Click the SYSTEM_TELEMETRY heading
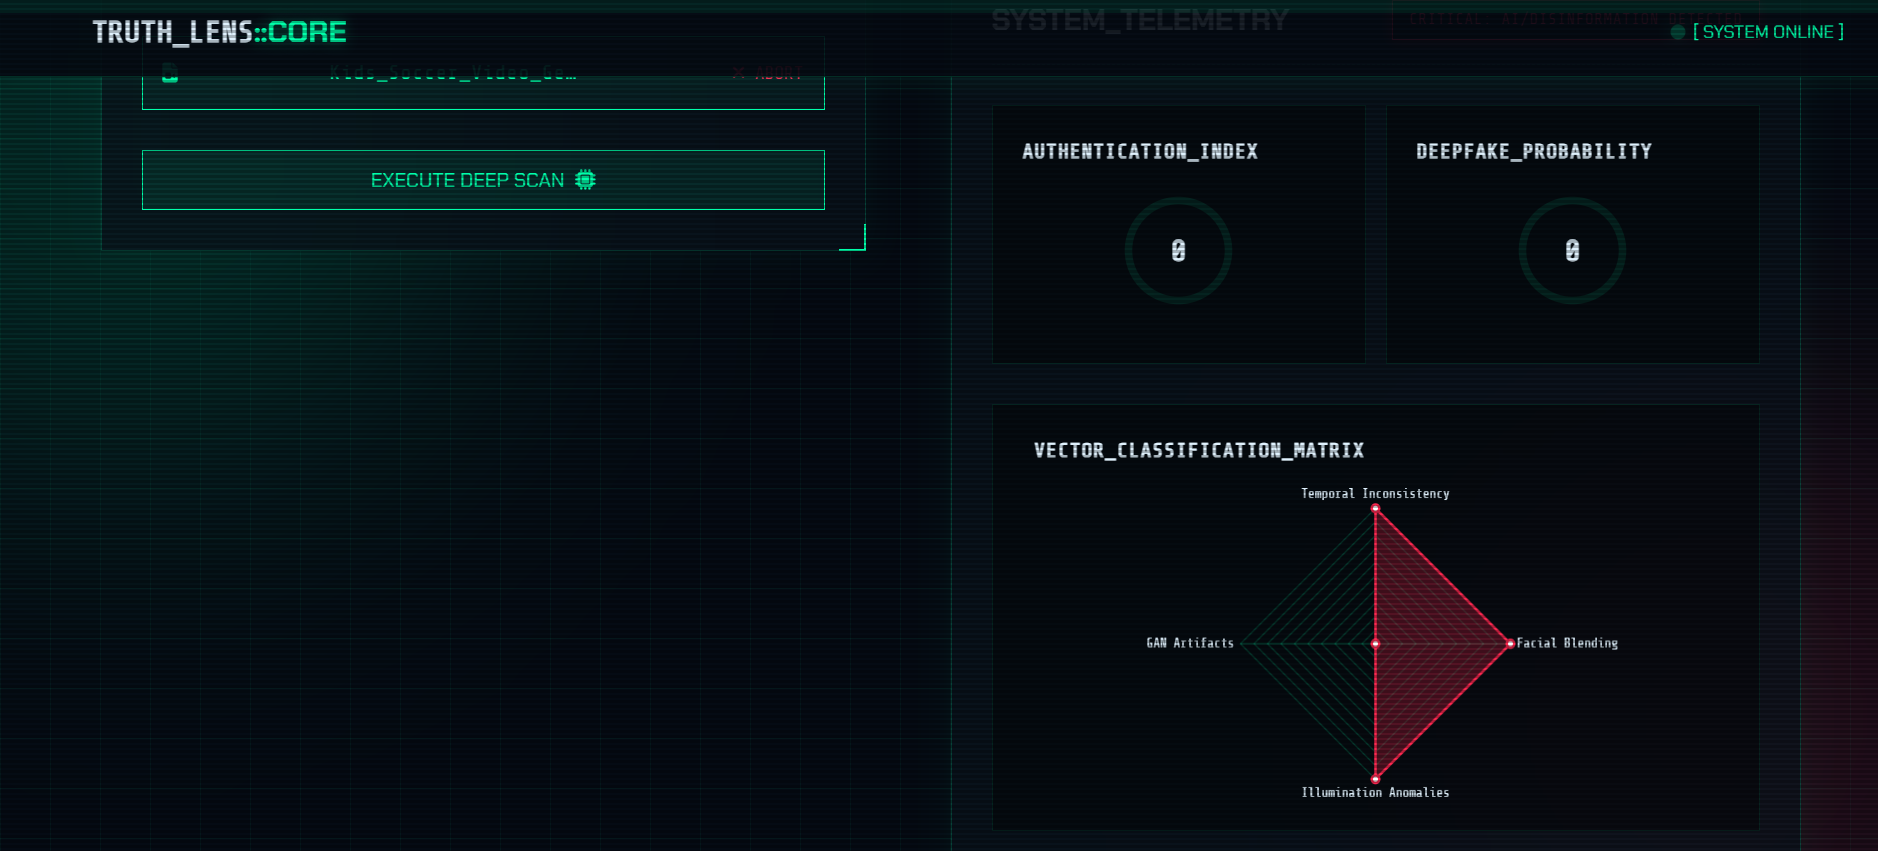The image size is (1878, 851). coord(1140,20)
